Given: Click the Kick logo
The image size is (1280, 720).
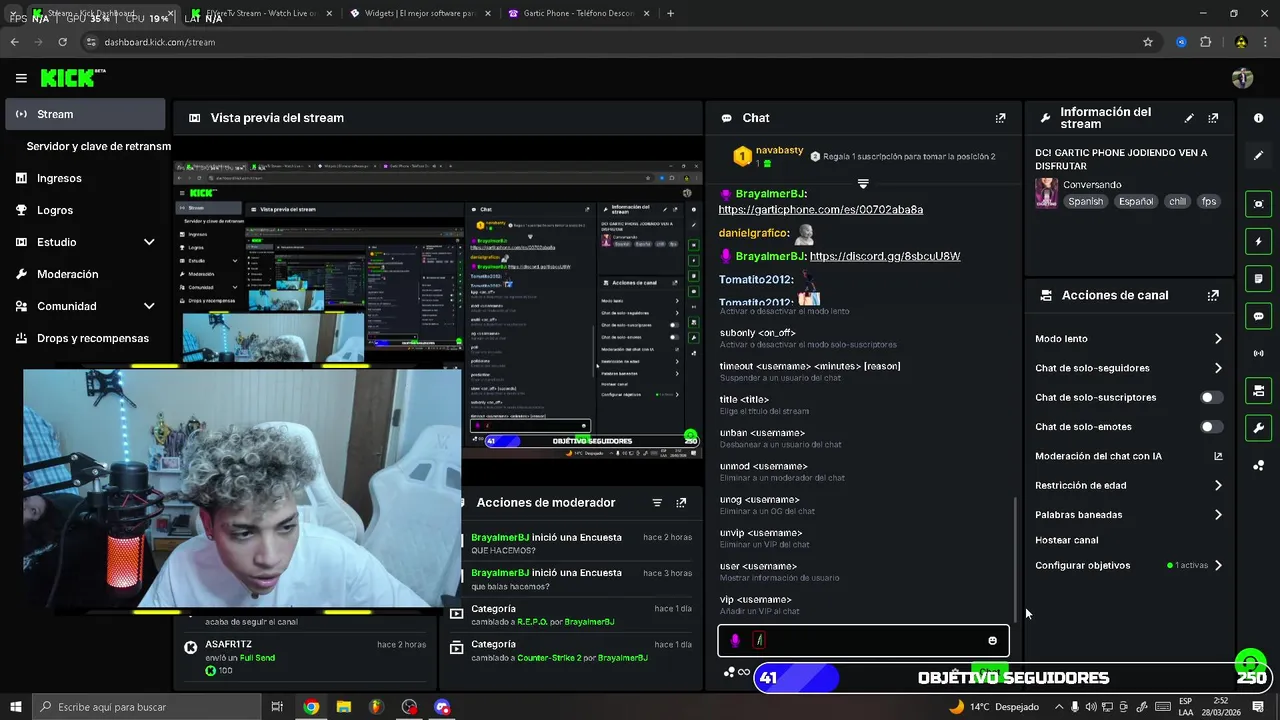Looking at the screenshot, I should 72,78.
